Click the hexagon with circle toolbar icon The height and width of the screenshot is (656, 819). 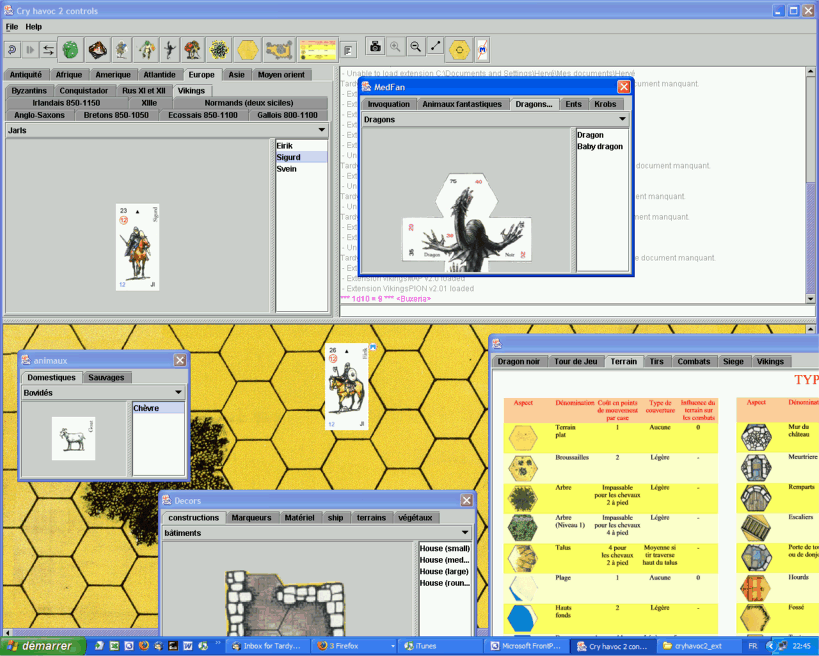460,50
